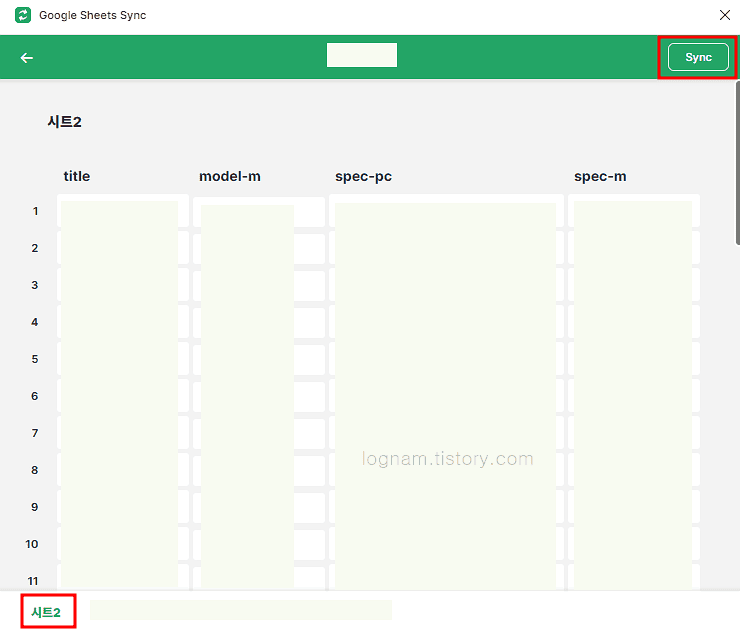Select row number 7
Viewport: 740px width, 631px height.
[x=35, y=433]
